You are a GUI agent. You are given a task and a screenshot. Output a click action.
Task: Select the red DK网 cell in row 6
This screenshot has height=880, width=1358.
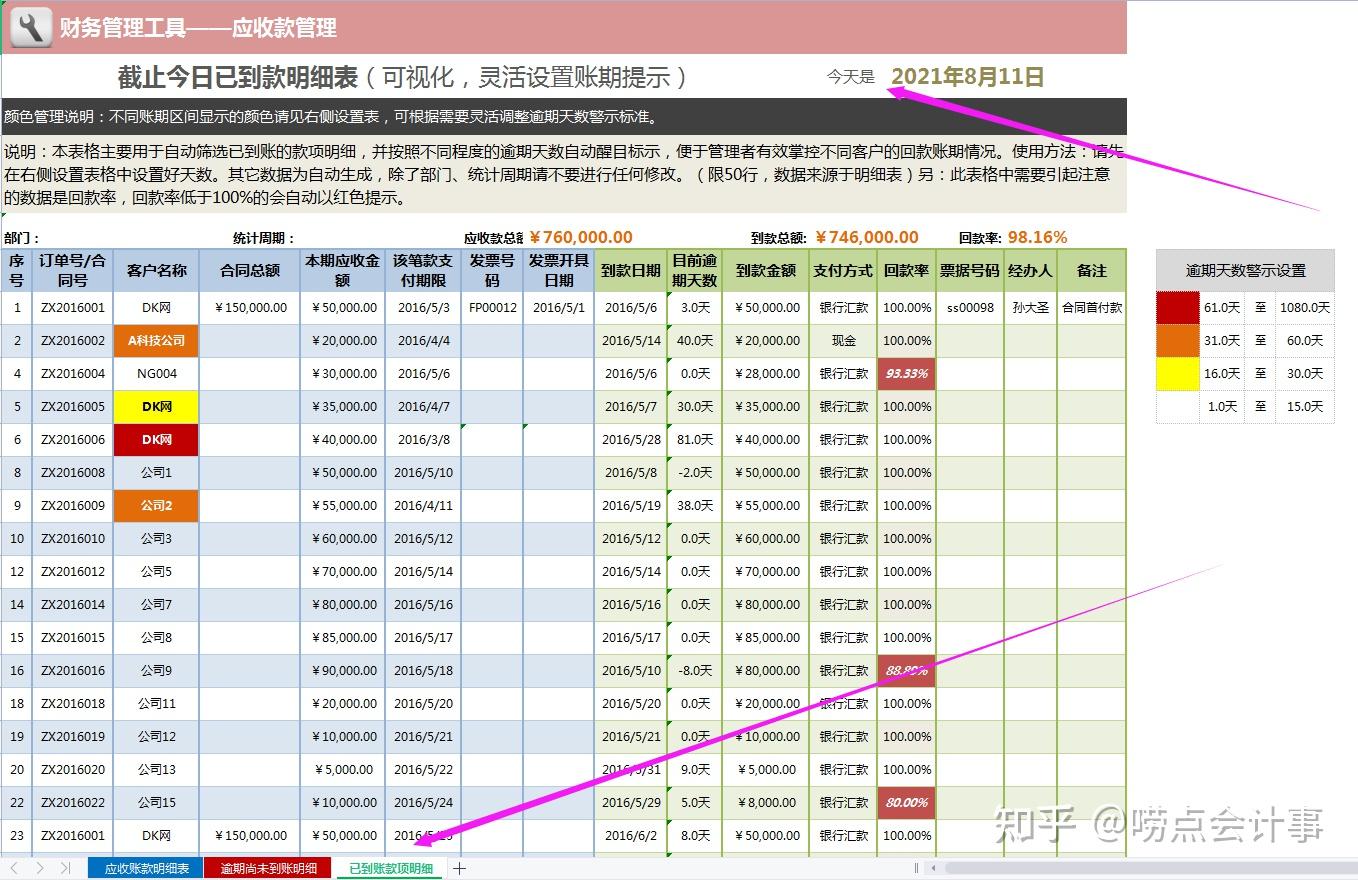pos(156,439)
